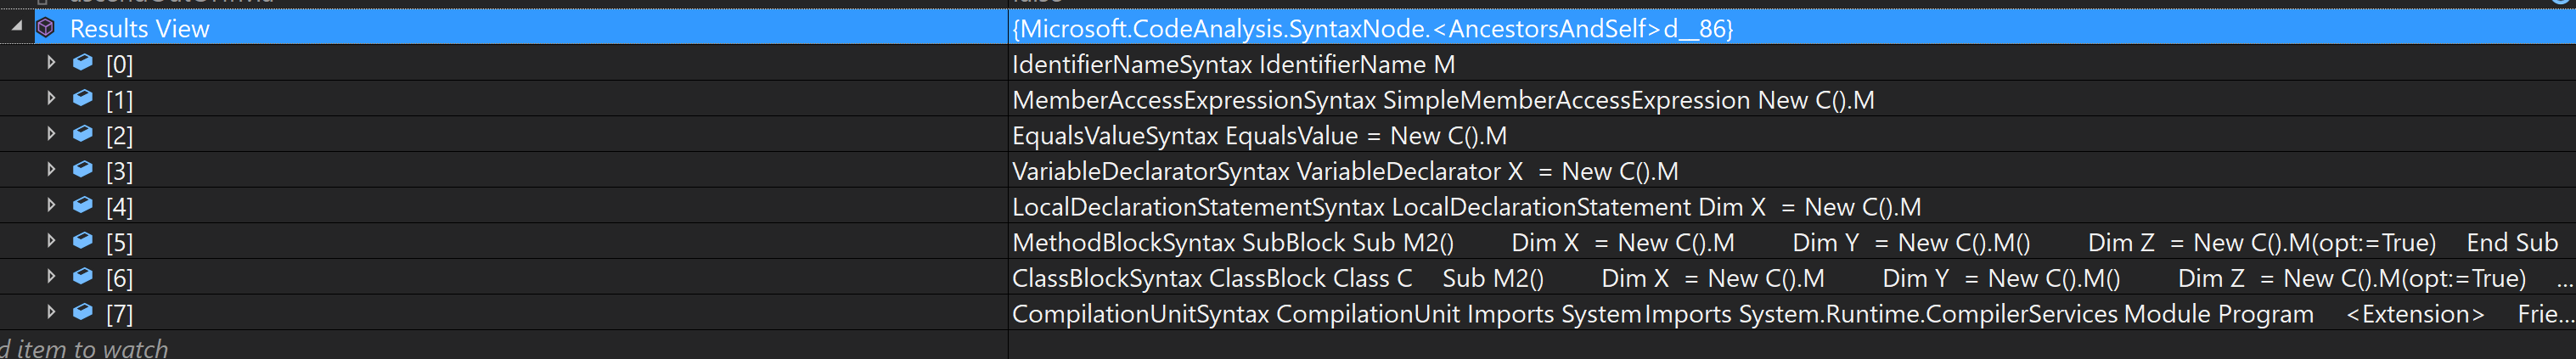Select the [4] index label

point(119,207)
